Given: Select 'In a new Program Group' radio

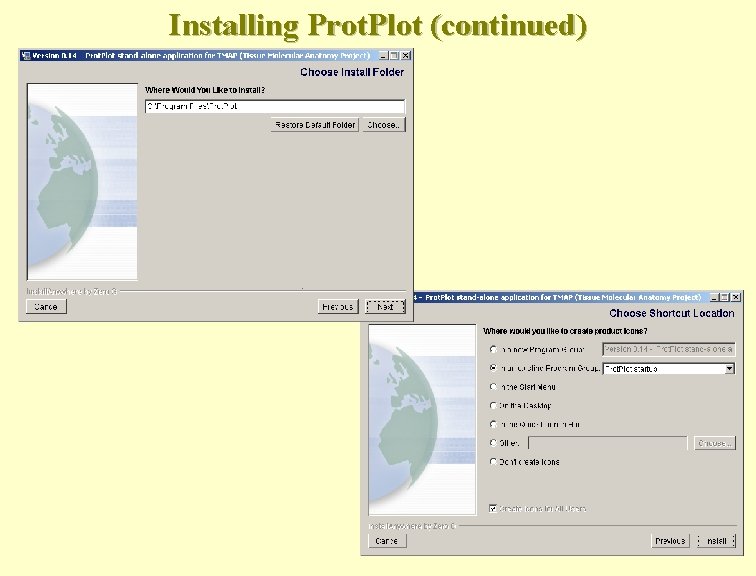Looking at the screenshot, I should (493, 349).
